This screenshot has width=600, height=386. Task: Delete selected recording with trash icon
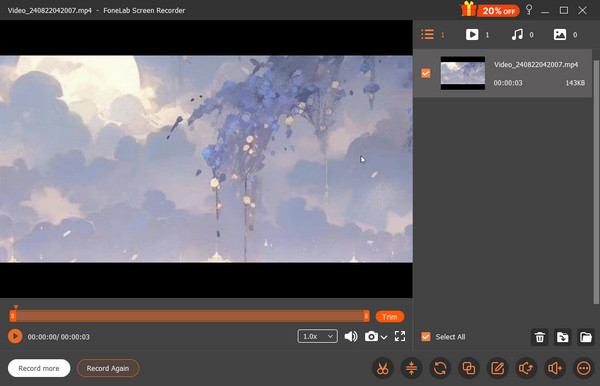point(540,337)
